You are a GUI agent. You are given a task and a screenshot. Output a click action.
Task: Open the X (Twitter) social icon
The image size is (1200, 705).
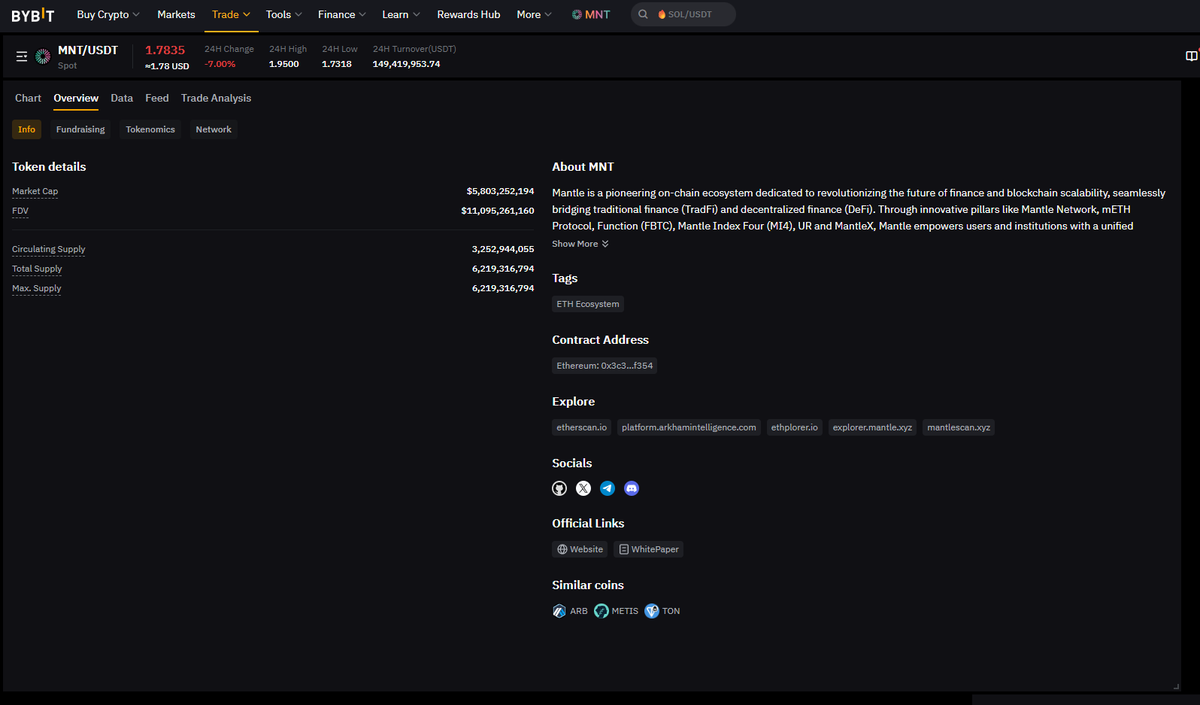[584, 489]
